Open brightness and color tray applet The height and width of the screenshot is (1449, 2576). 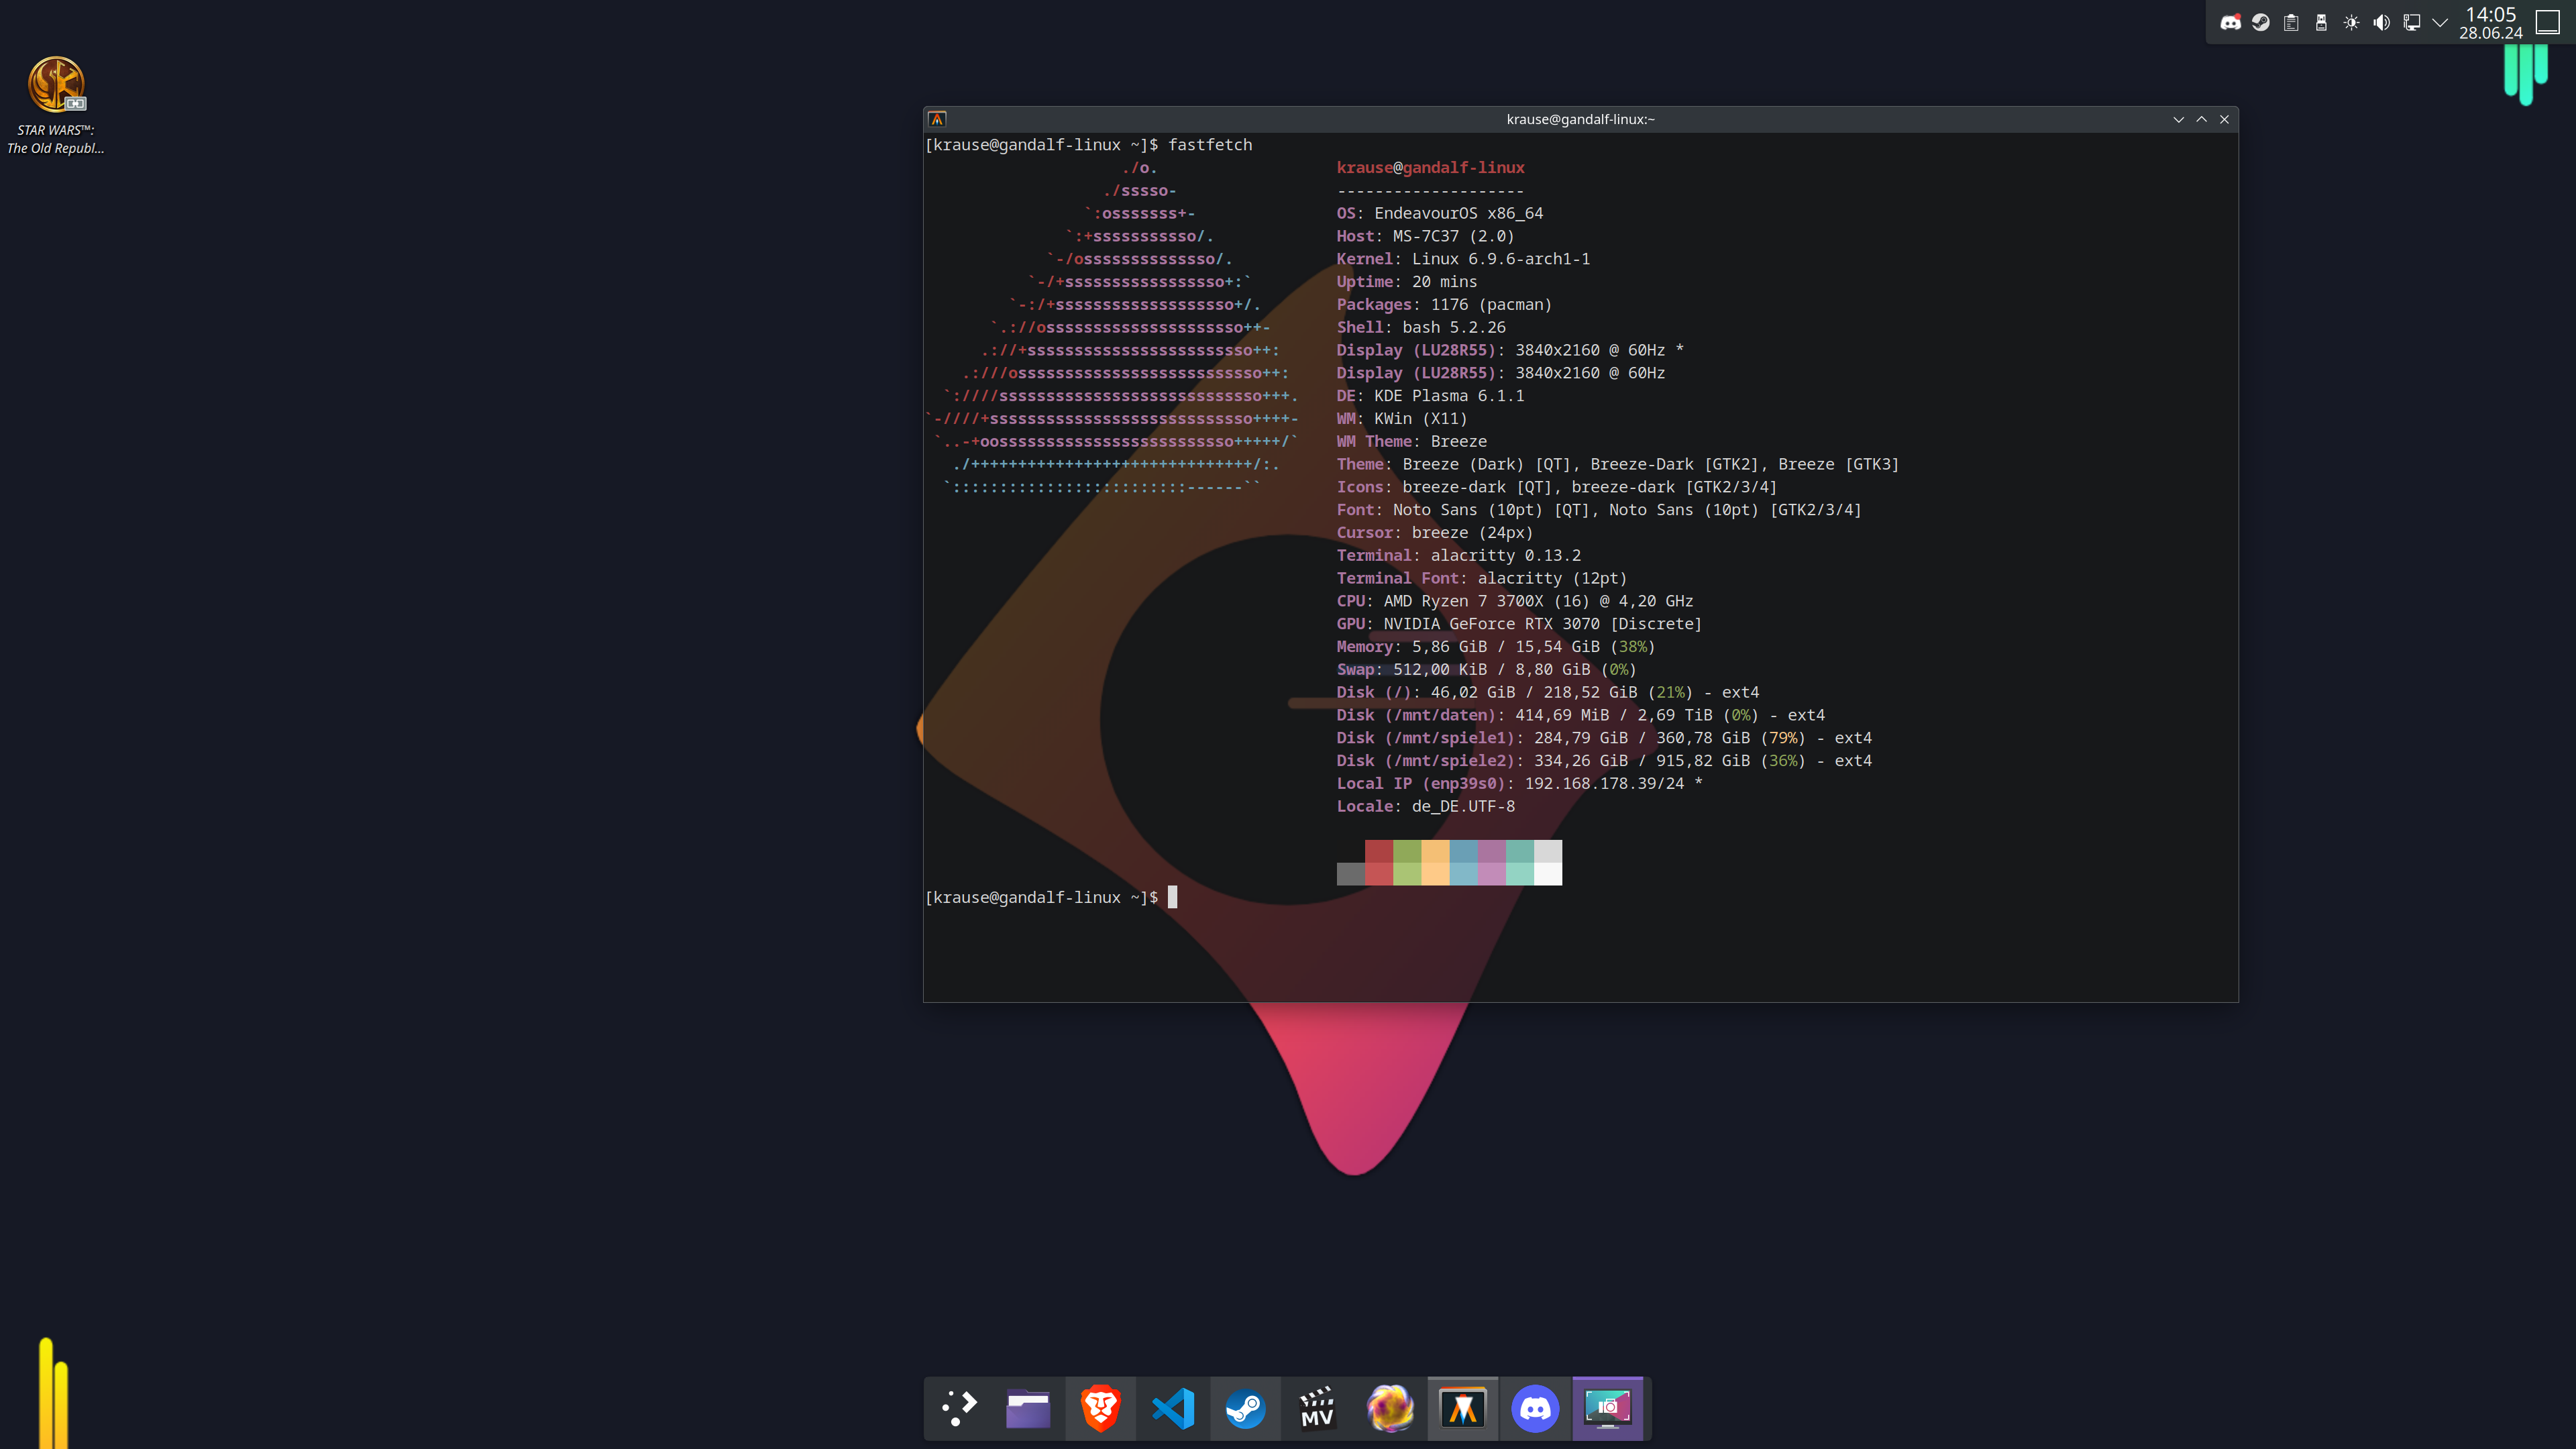point(2351,22)
